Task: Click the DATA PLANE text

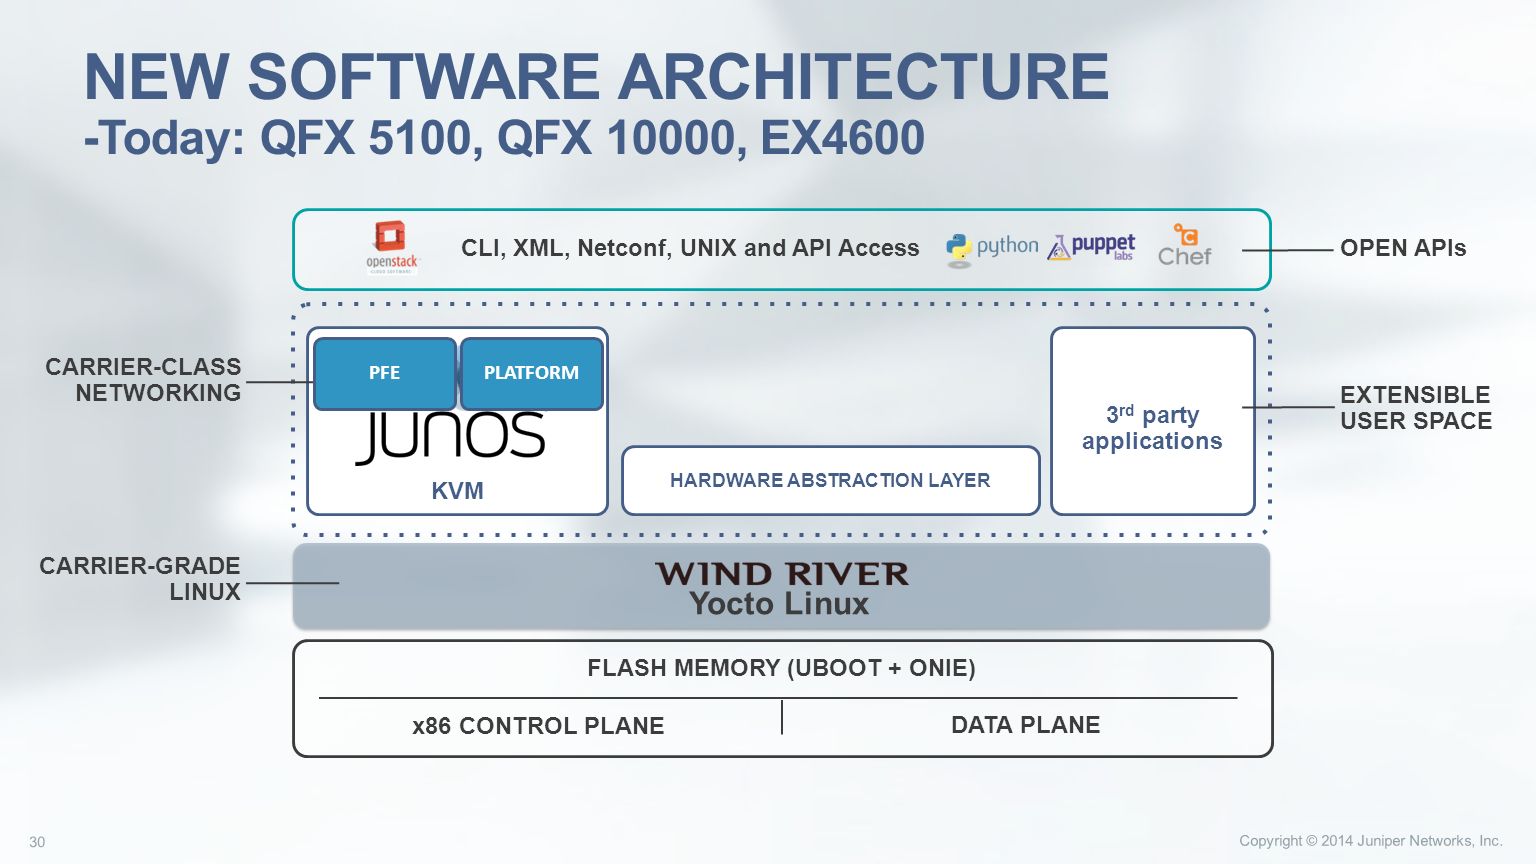Action: (x=1025, y=725)
